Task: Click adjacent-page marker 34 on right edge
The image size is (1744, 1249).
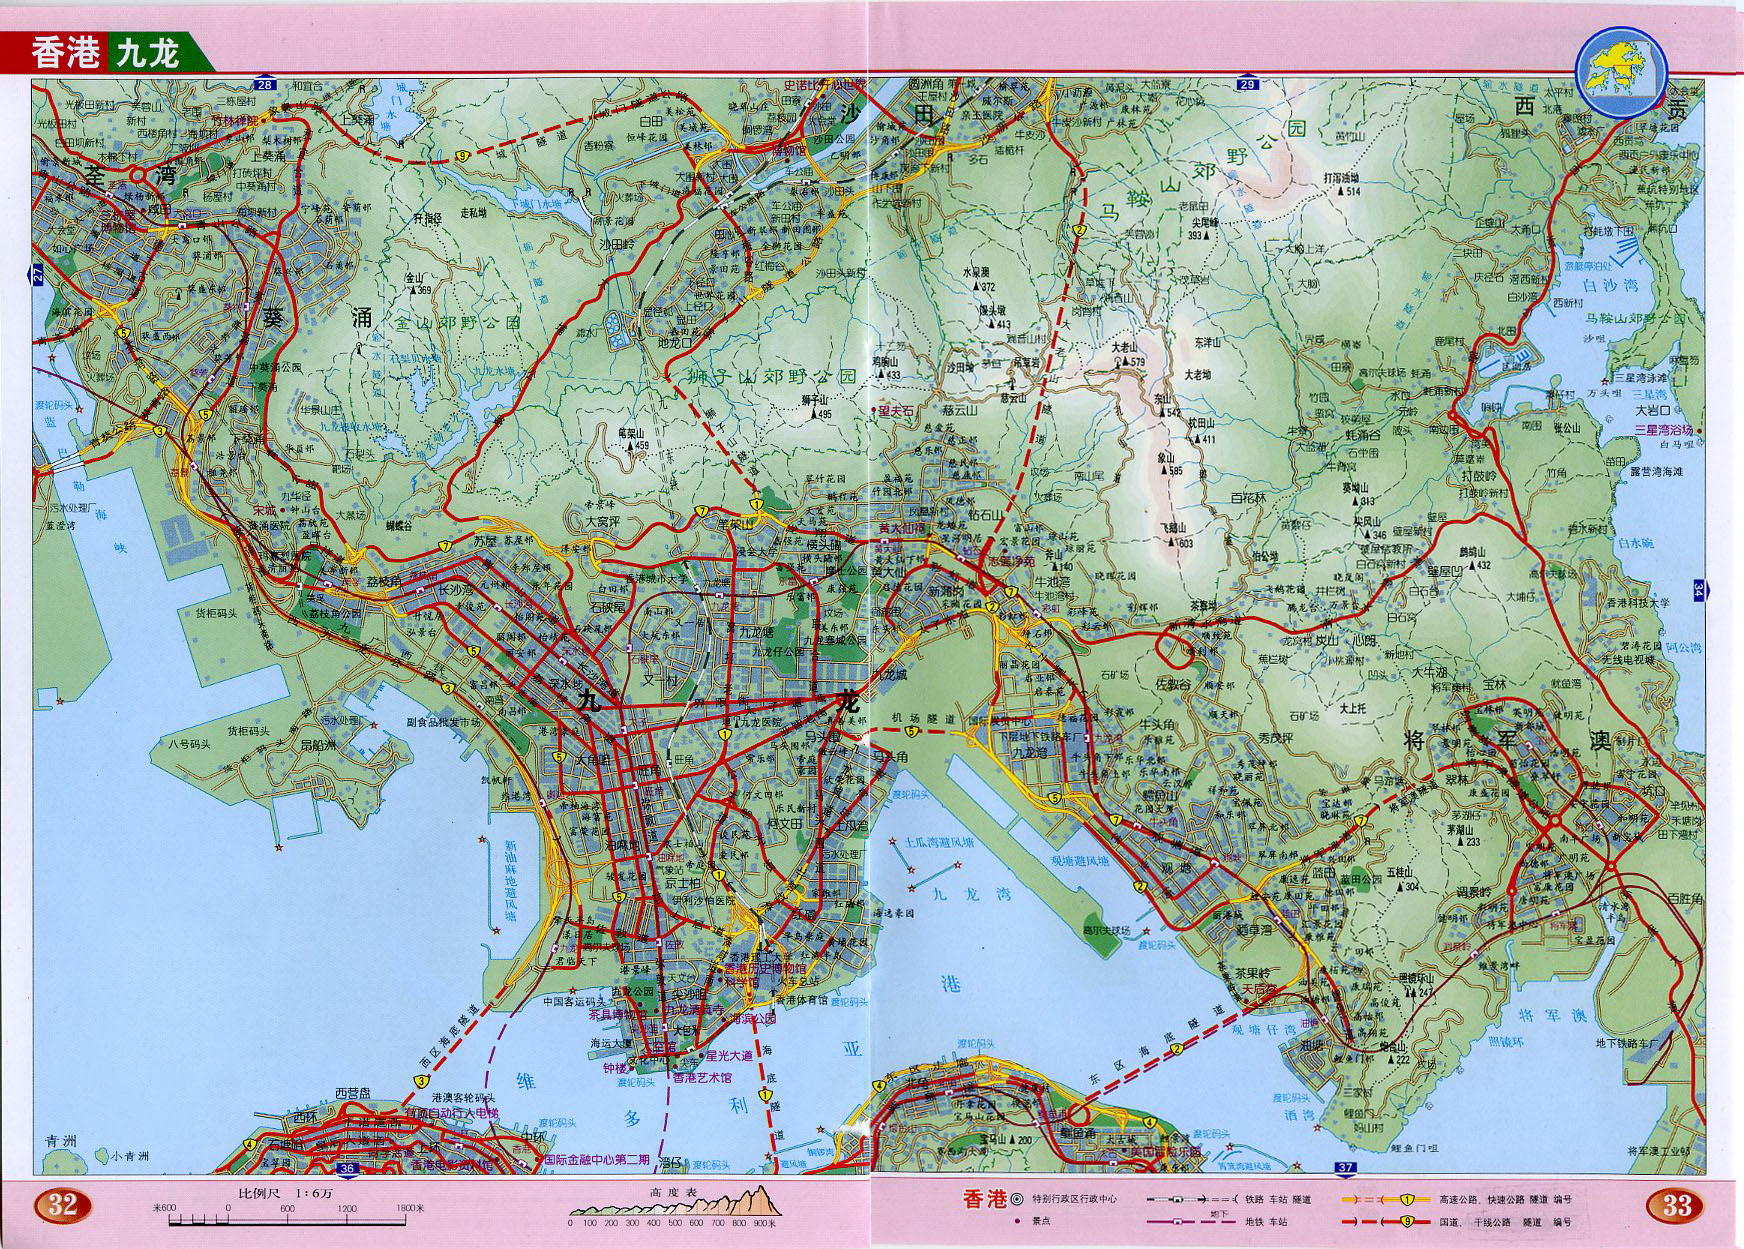Action: pos(1698,590)
